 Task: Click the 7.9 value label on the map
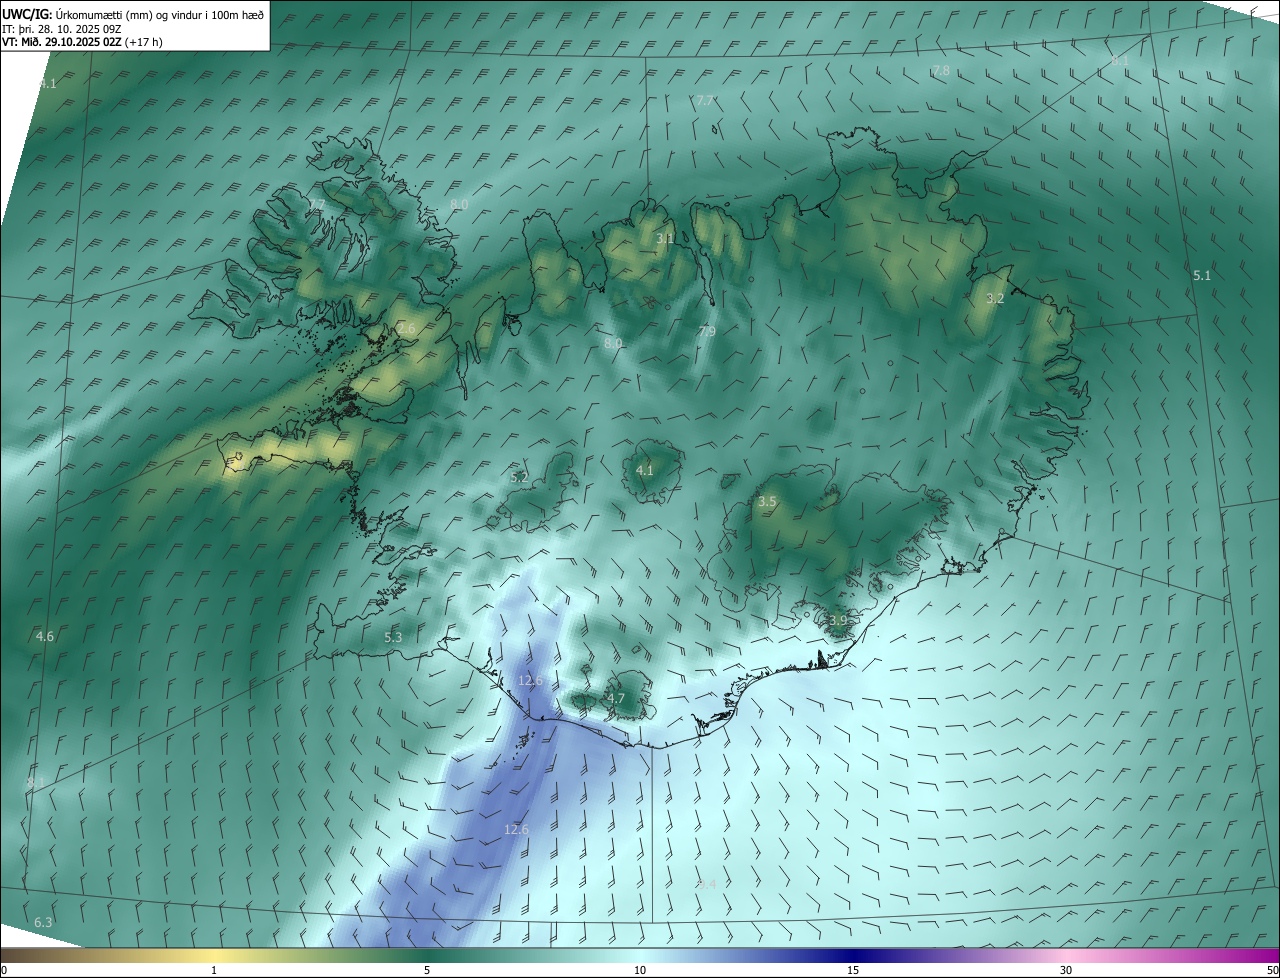point(707,331)
